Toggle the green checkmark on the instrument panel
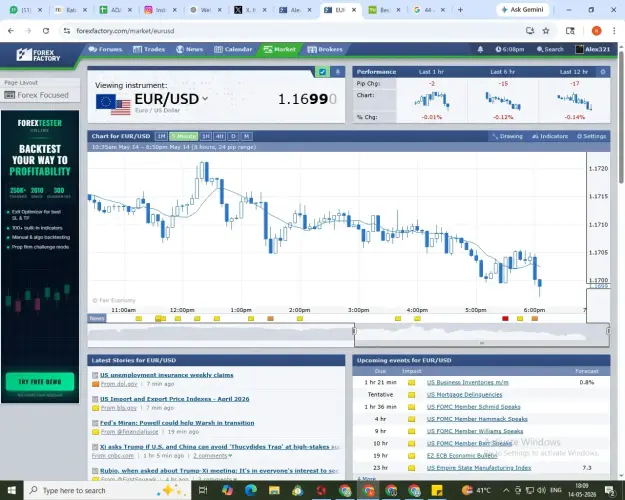Screen dimensions: 625x500 [x=322, y=72]
